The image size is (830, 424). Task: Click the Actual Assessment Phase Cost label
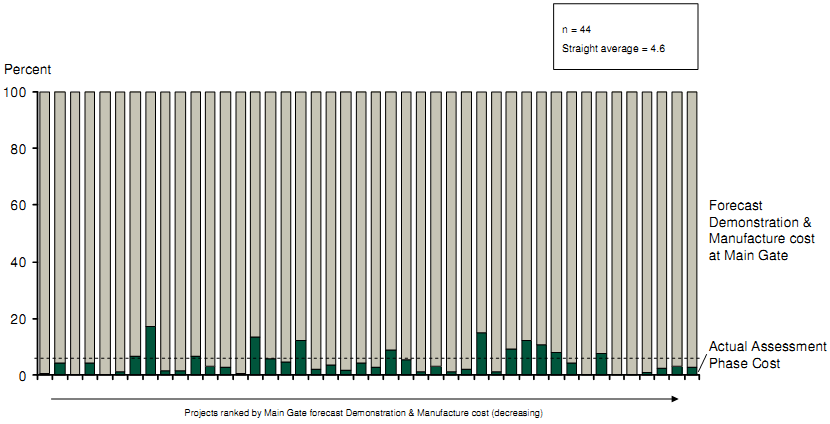(767, 355)
